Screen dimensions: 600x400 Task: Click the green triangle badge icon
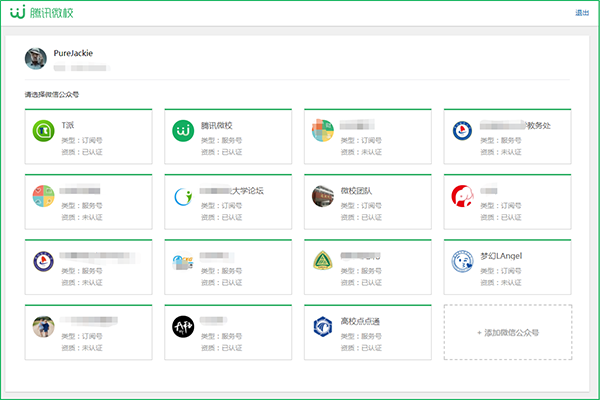tap(323, 261)
